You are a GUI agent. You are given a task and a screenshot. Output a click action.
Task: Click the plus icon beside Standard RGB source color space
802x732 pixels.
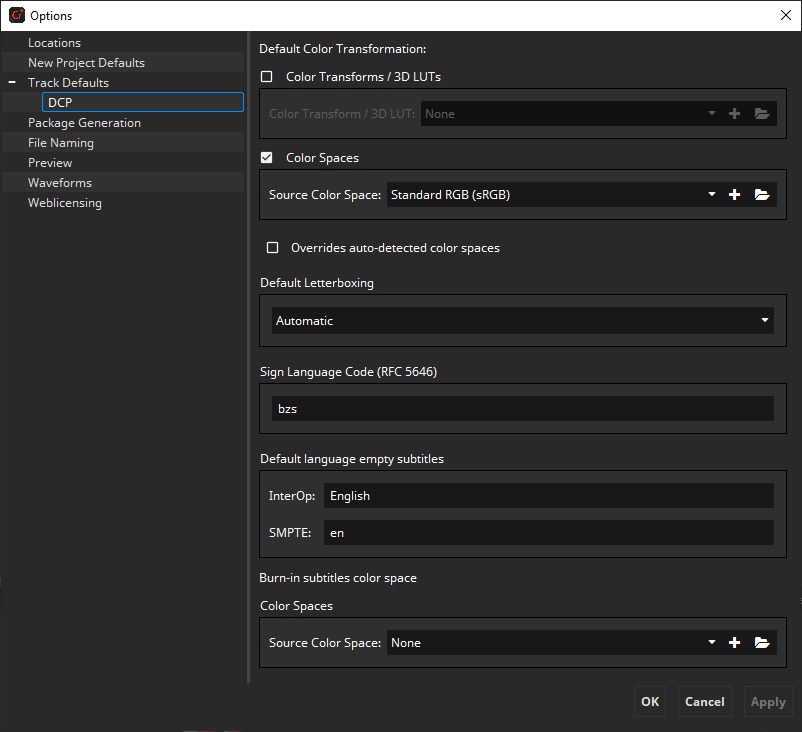pos(734,195)
